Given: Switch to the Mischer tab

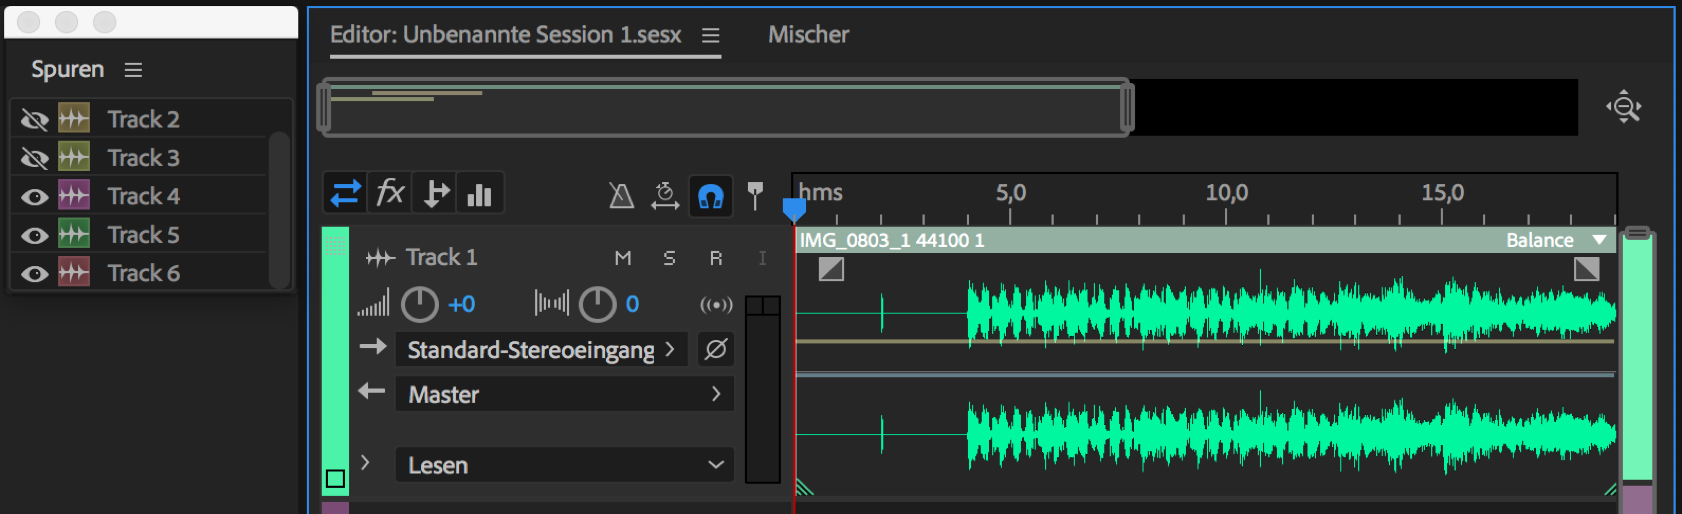Looking at the screenshot, I should click(808, 35).
